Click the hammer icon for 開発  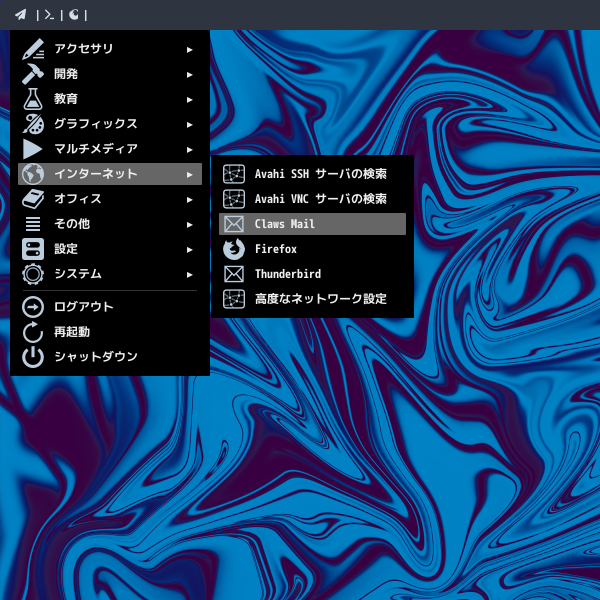33,74
